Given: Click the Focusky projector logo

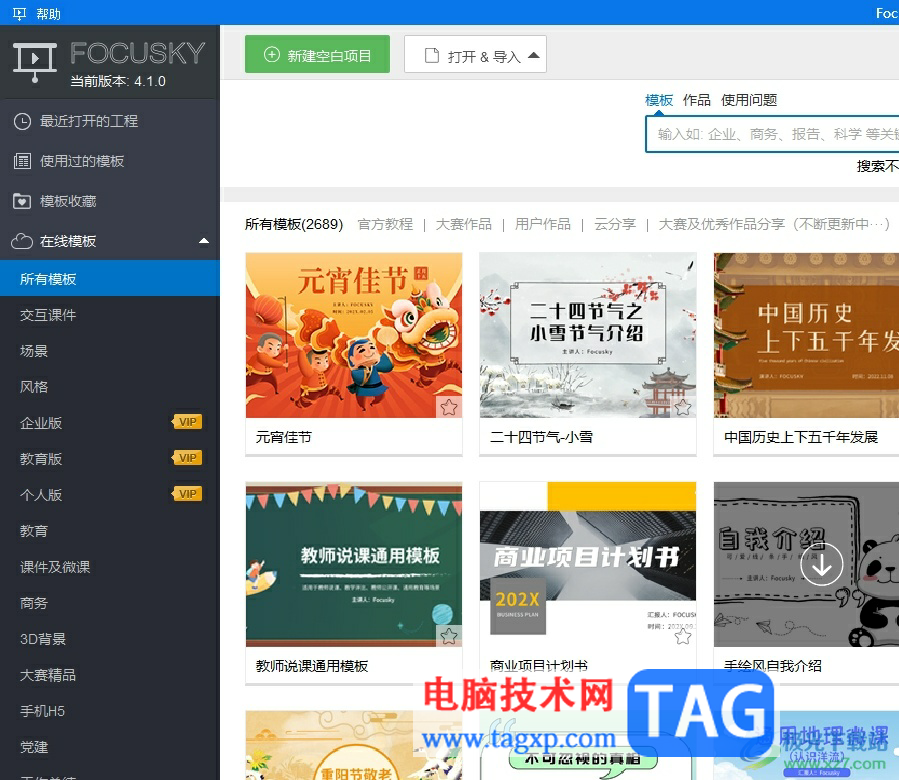Looking at the screenshot, I should 35,62.
